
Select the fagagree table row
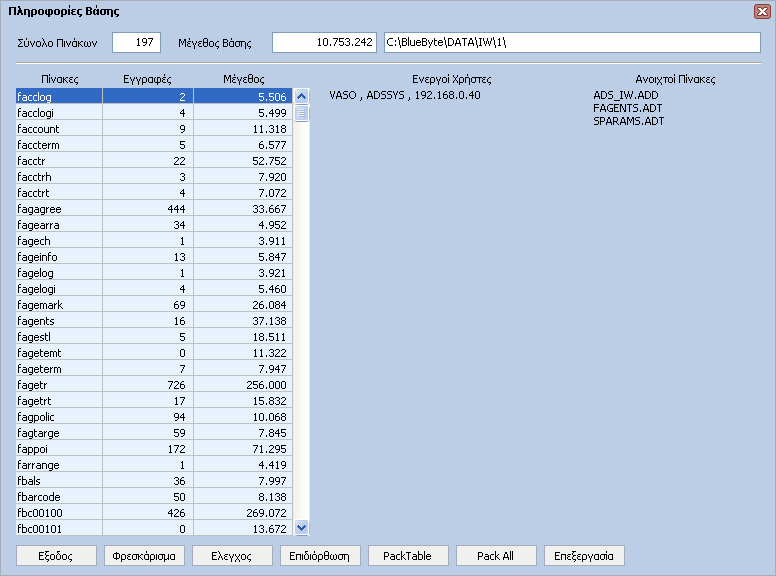pos(154,209)
